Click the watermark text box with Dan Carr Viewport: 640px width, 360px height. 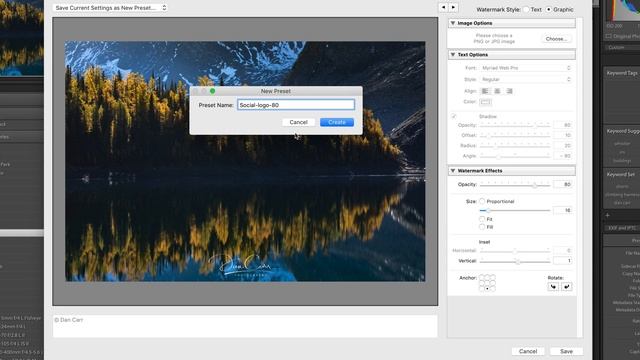click(245, 326)
